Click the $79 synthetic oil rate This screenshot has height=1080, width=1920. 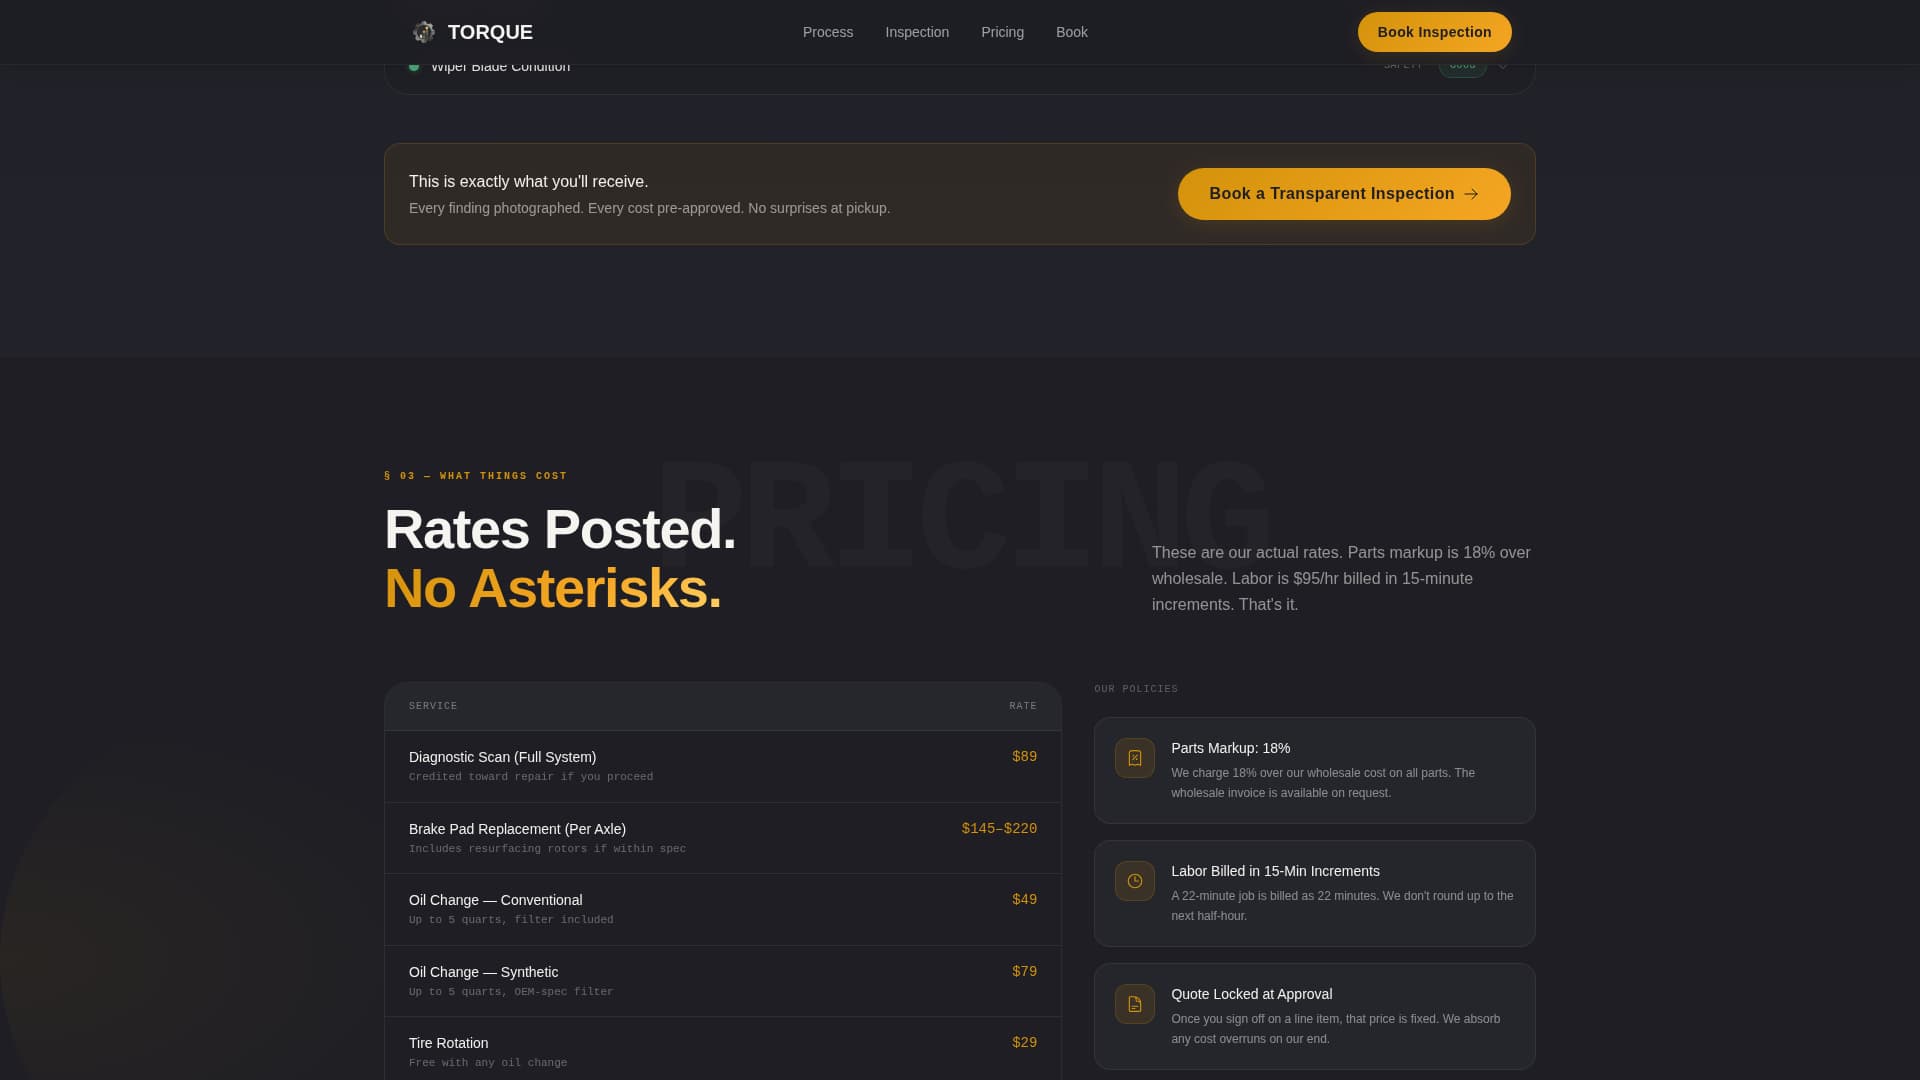[1024, 972]
